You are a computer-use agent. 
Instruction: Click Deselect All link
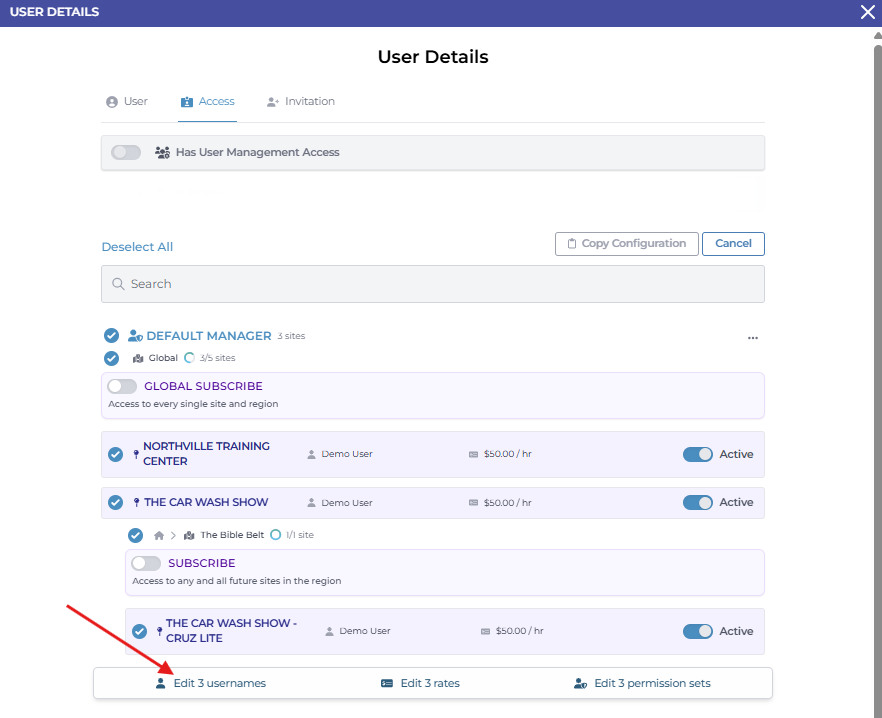click(137, 247)
